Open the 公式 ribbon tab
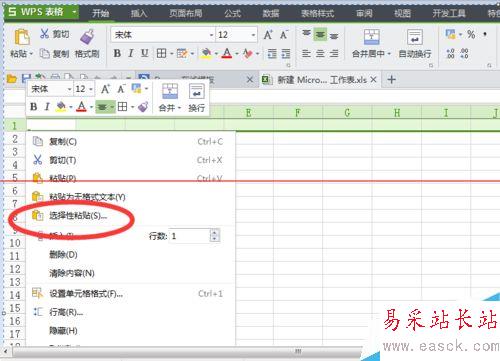This screenshot has width=500, height=361. click(x=232, y=13)
